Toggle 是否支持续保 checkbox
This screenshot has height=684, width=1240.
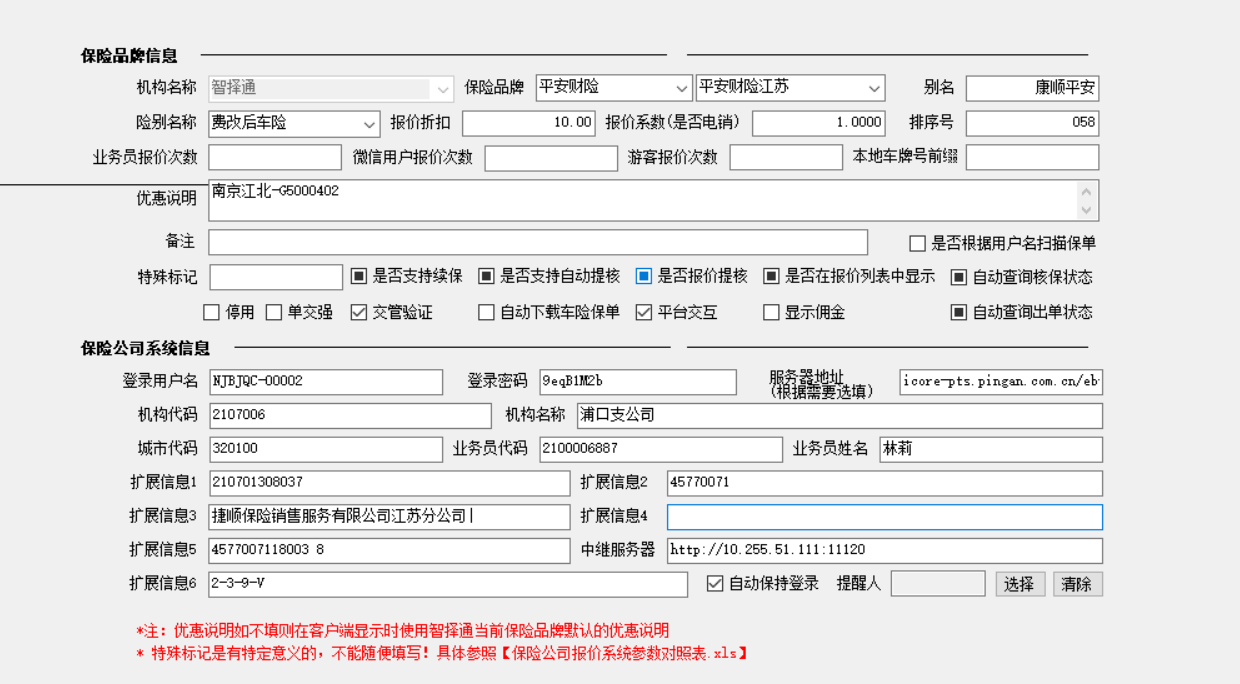(x=359, y=276)
